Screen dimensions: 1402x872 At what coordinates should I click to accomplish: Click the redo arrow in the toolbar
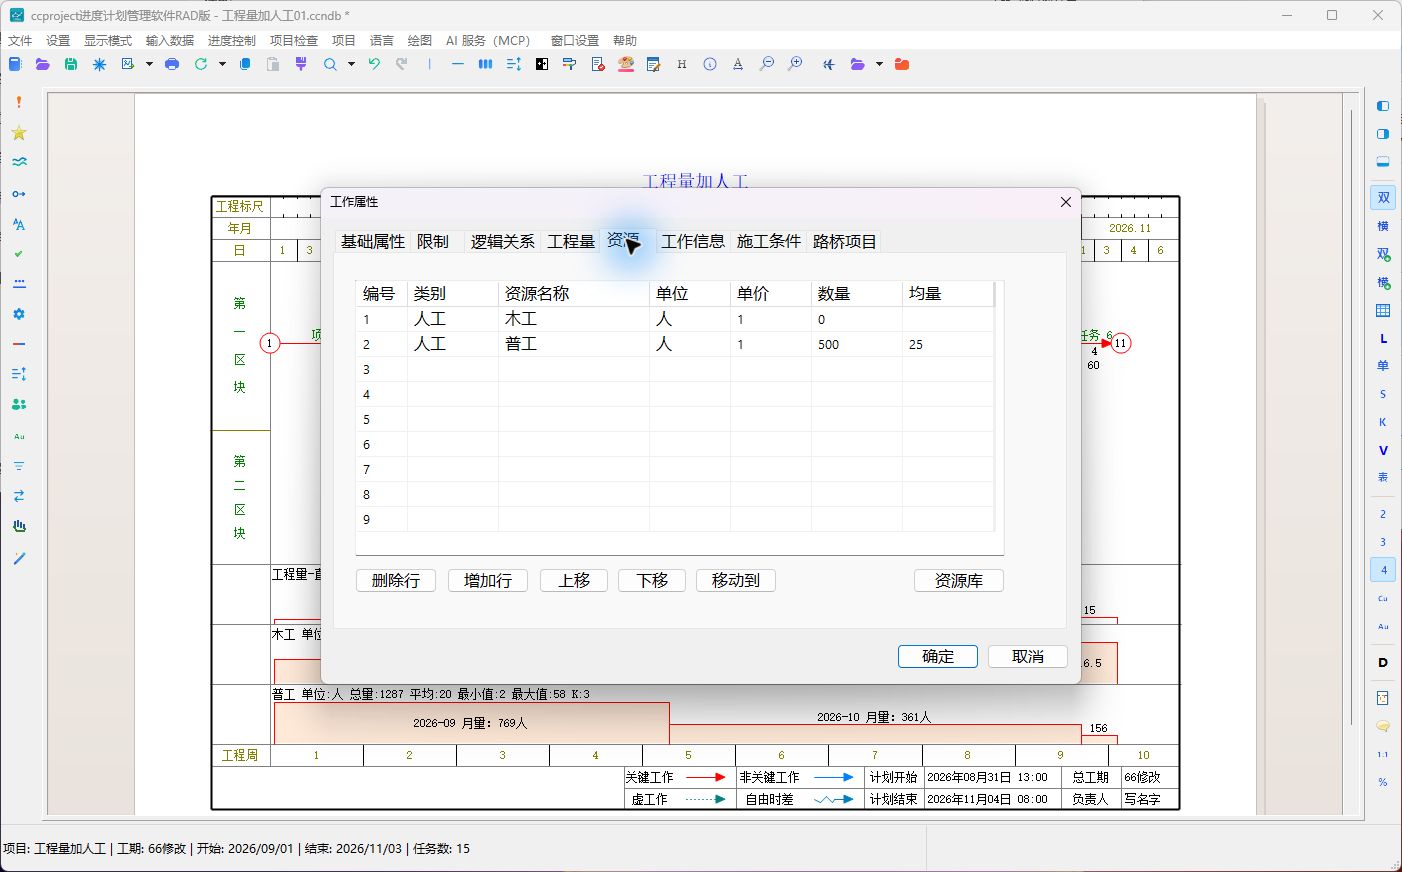click(x=402, y=64)
